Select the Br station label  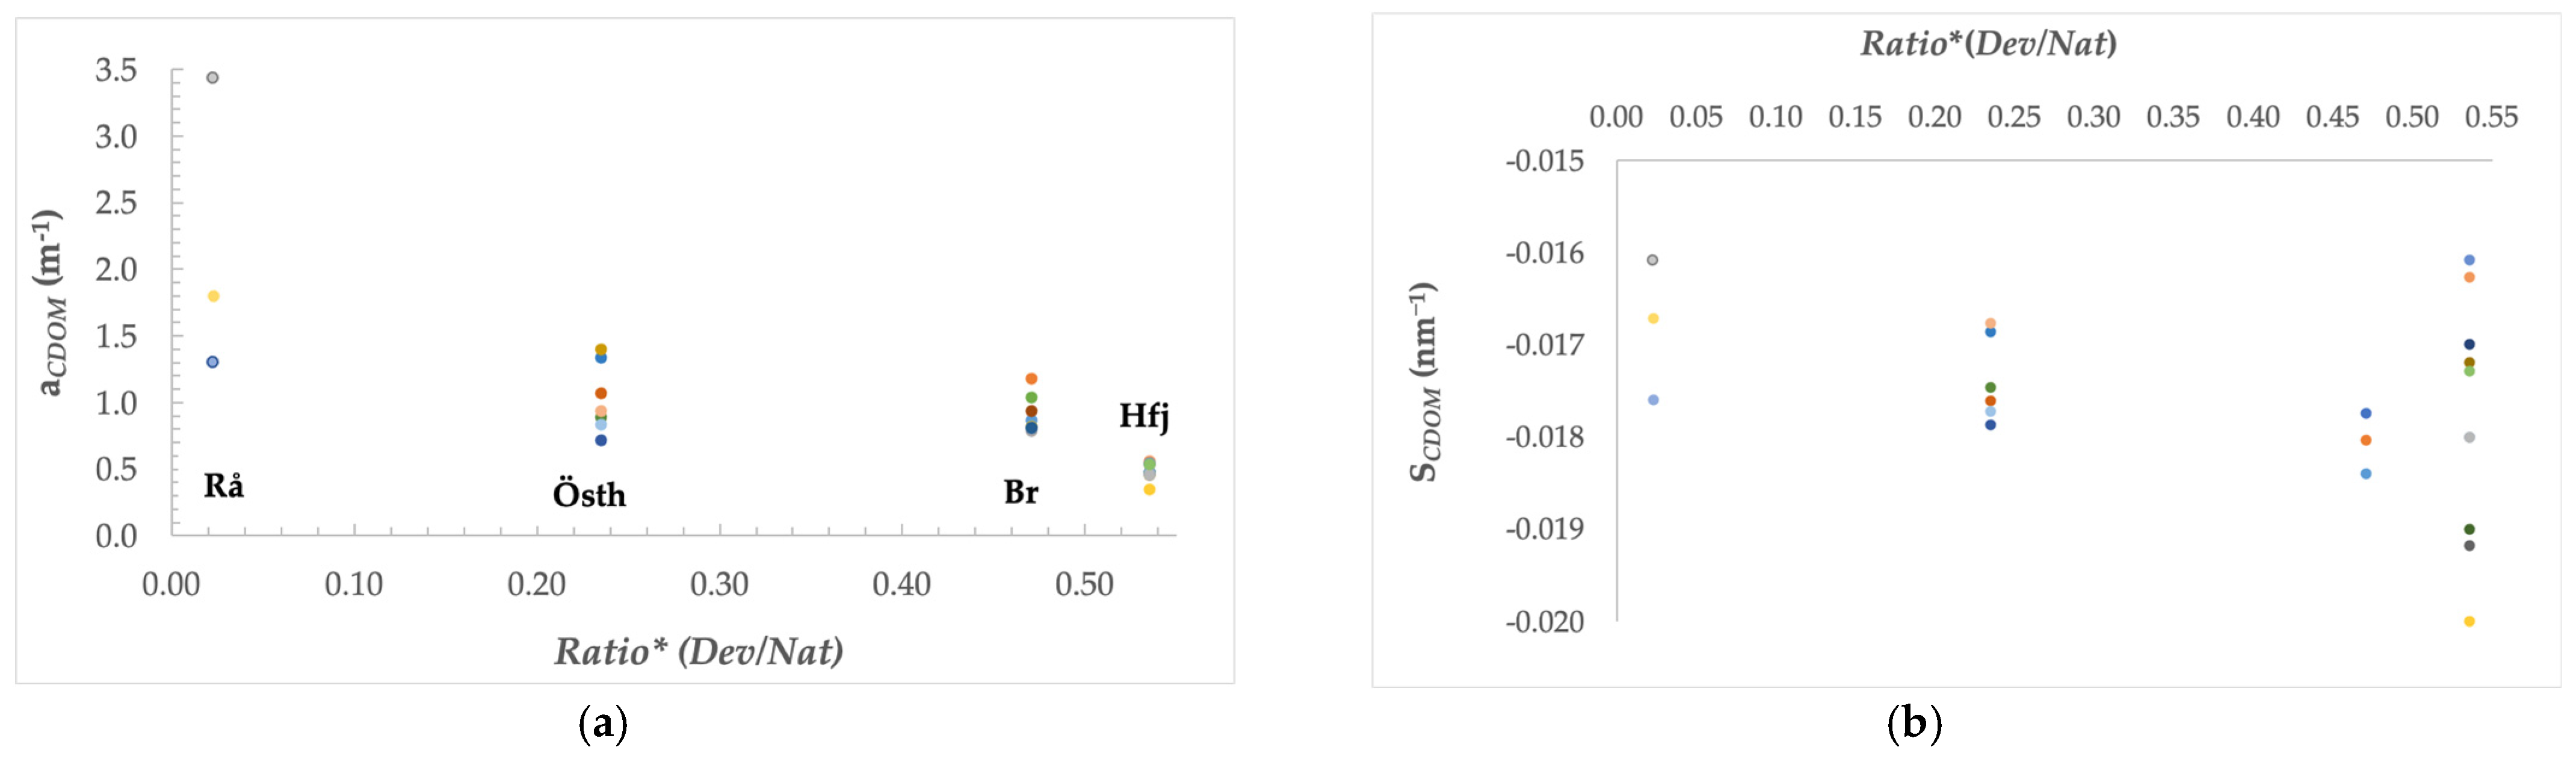point(1021,492)
